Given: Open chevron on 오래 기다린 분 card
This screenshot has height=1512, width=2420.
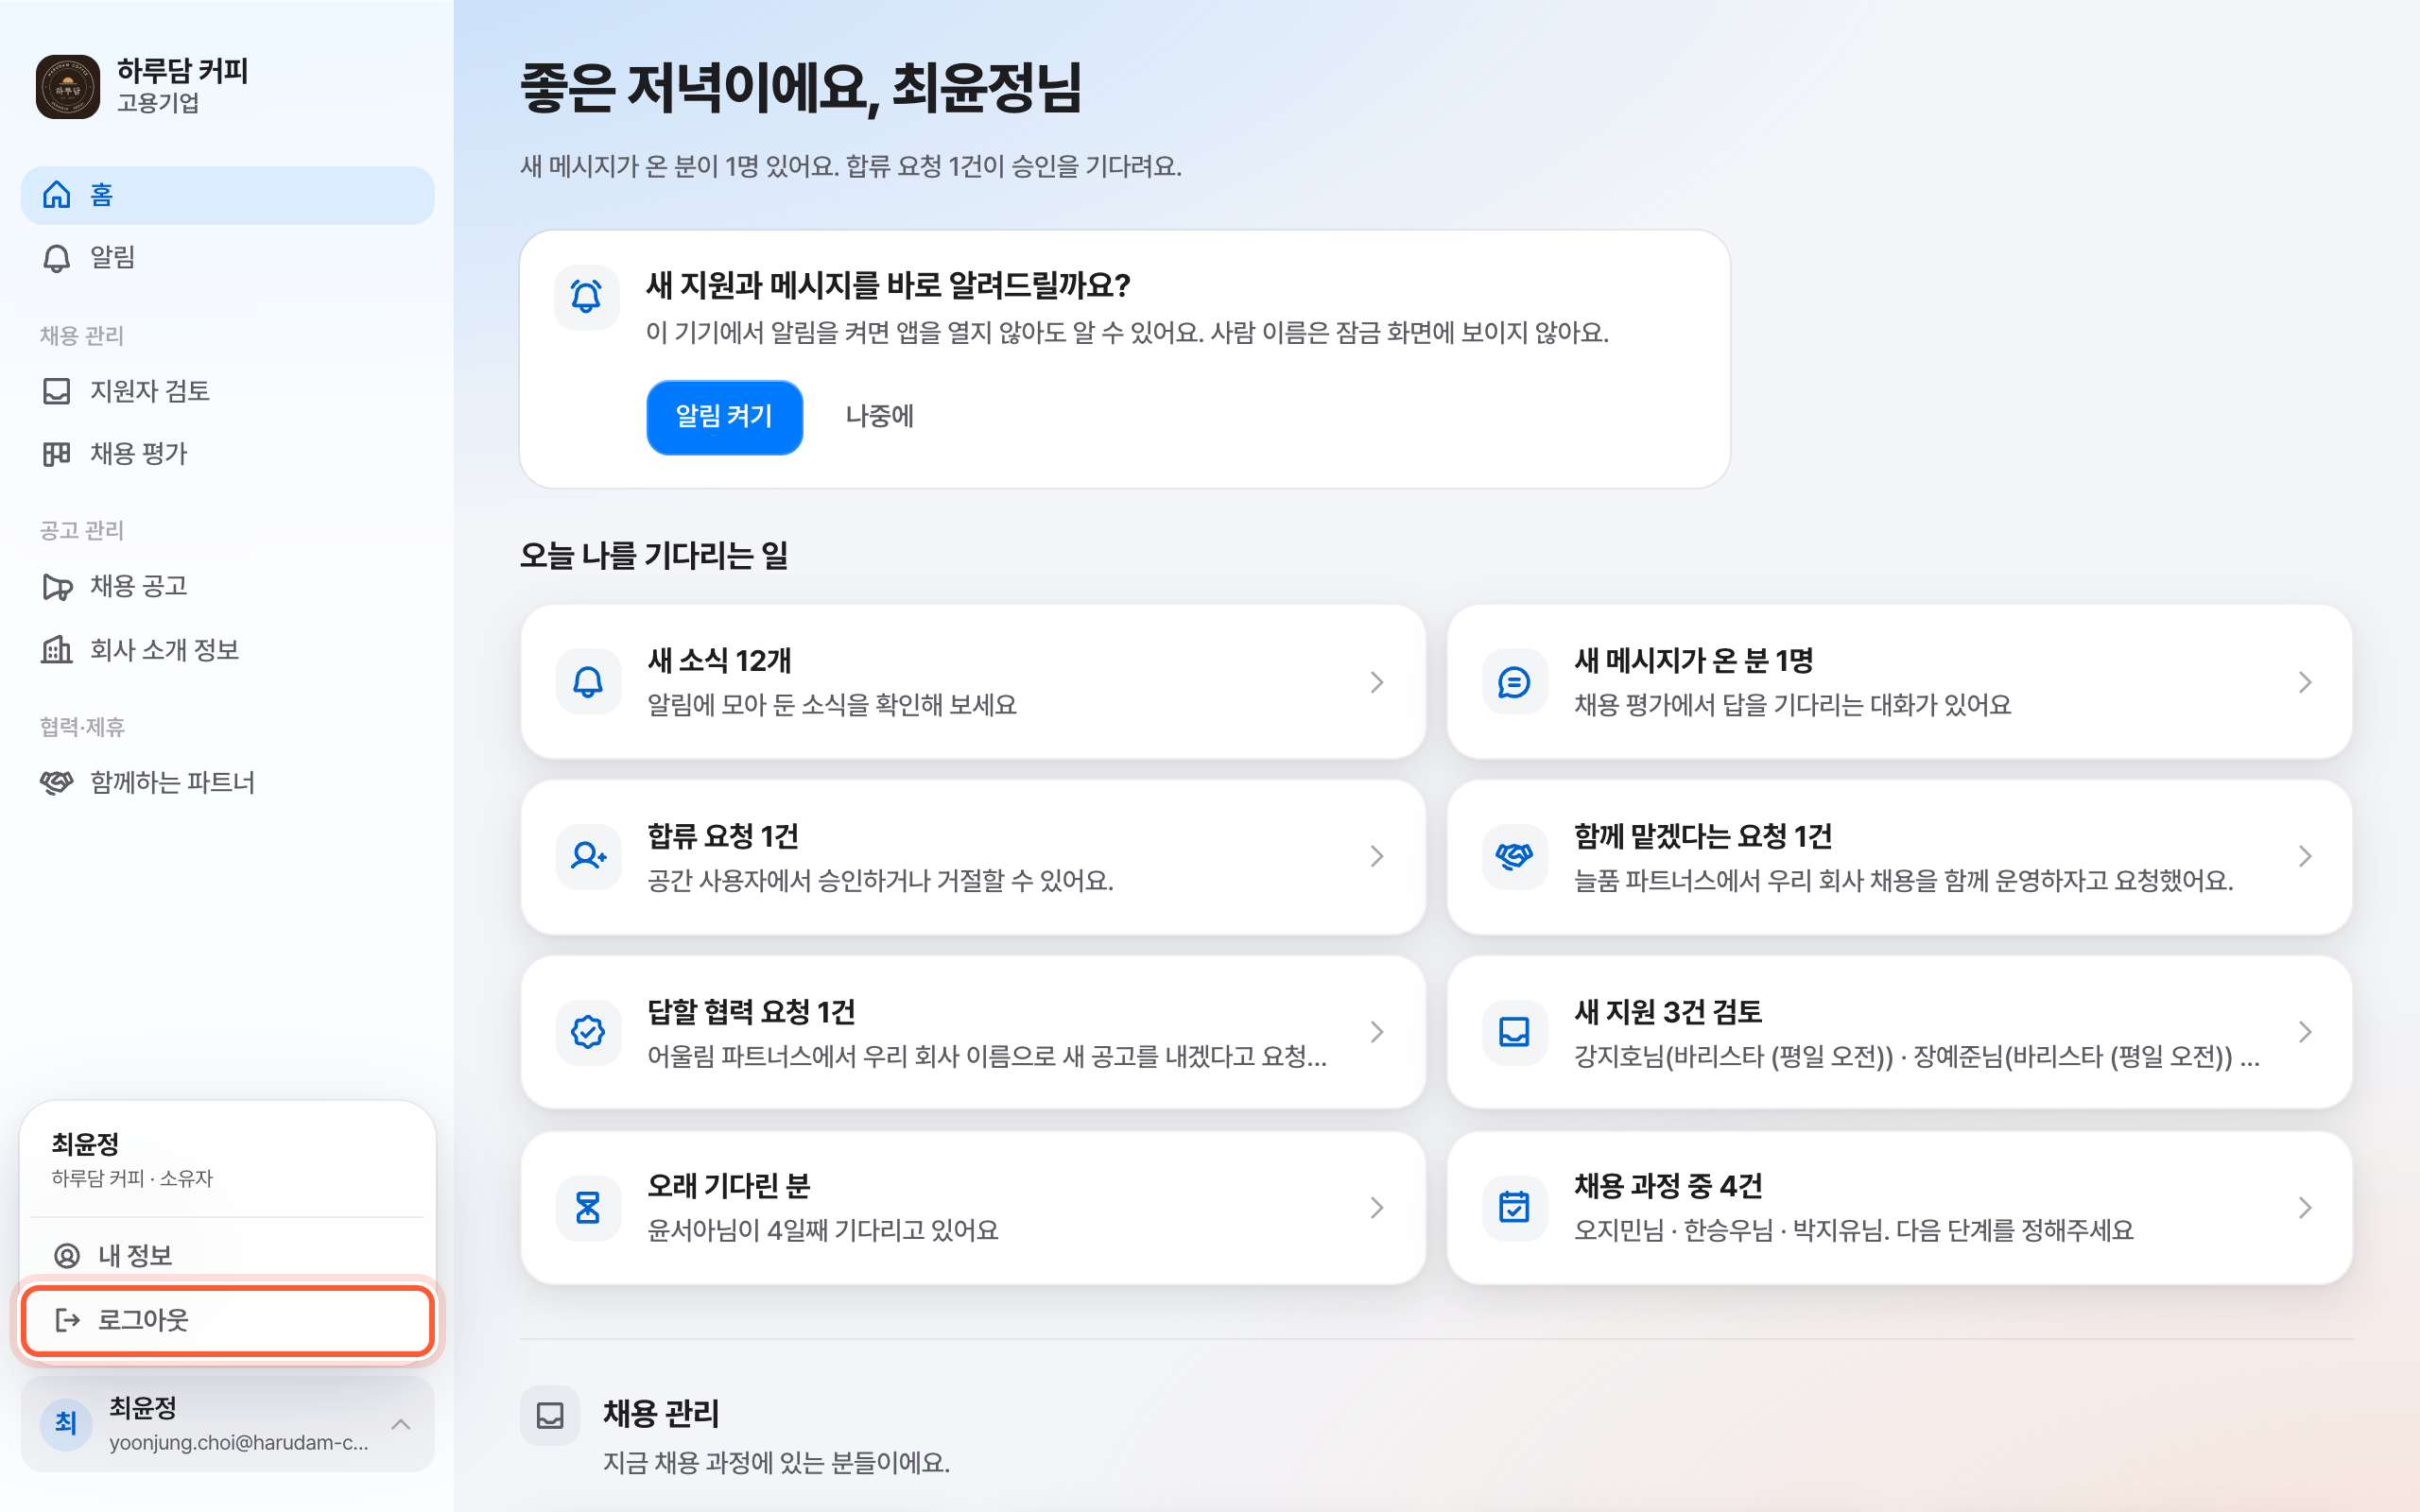Looking at the screenshot, I should [1377, 1209].
